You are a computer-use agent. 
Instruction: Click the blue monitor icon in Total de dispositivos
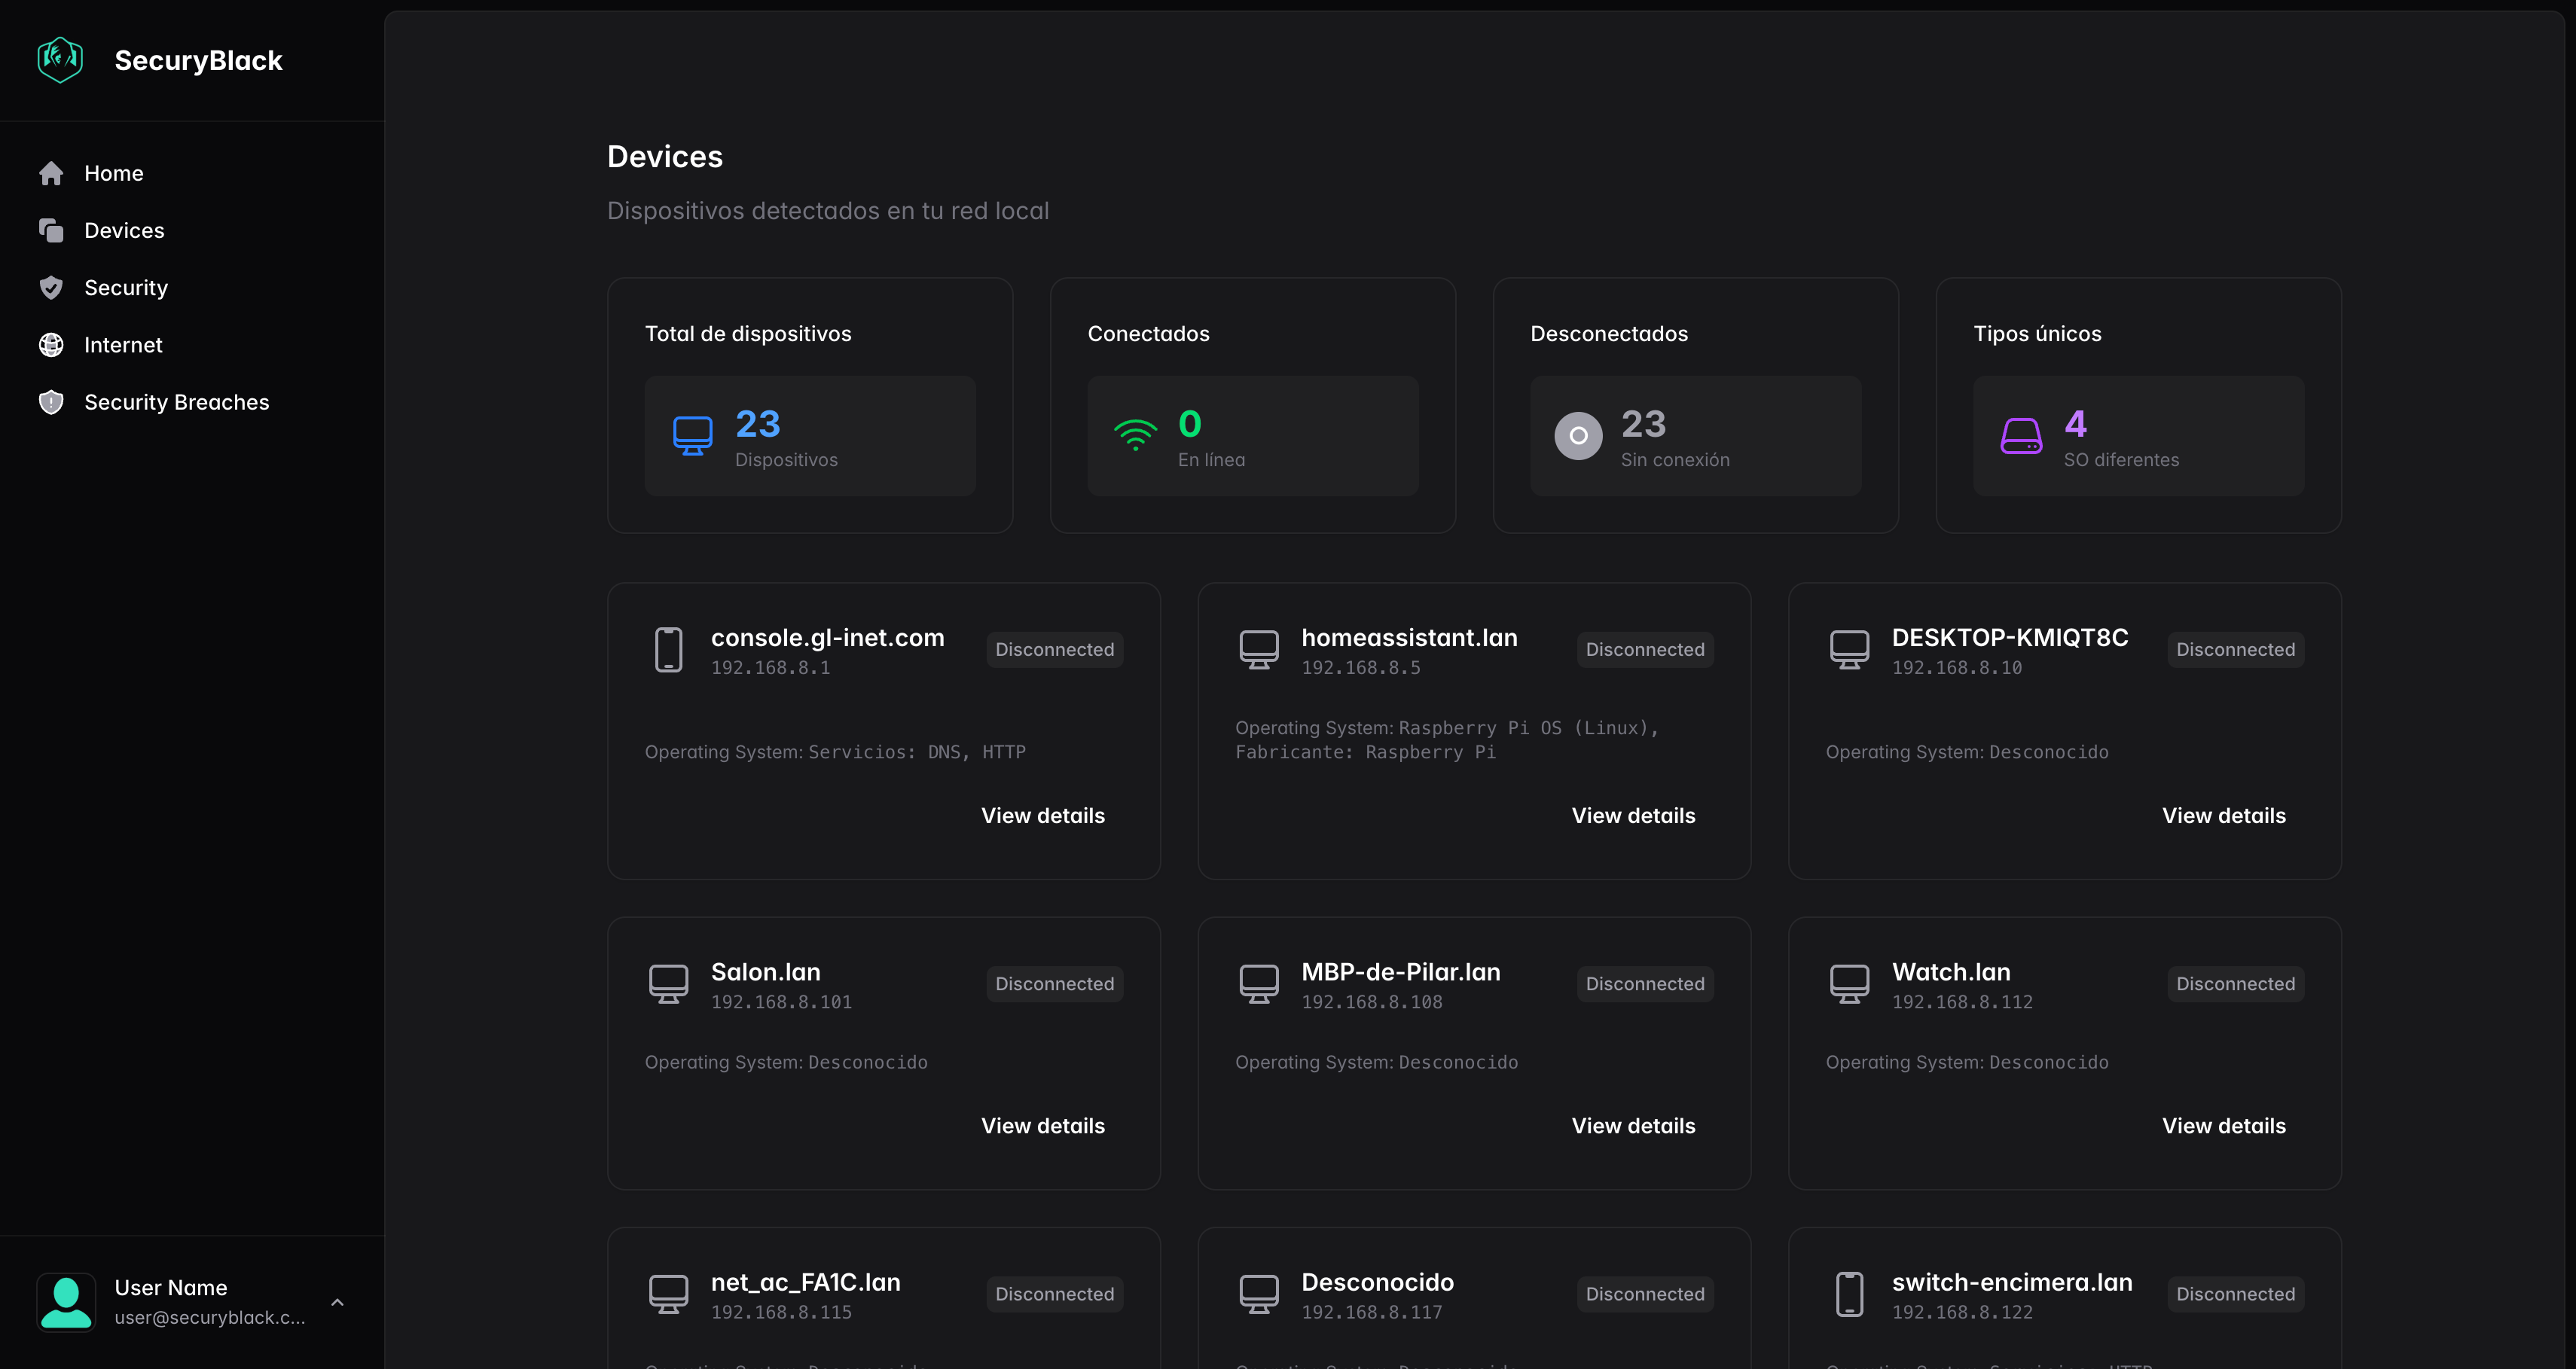[693, 436]
